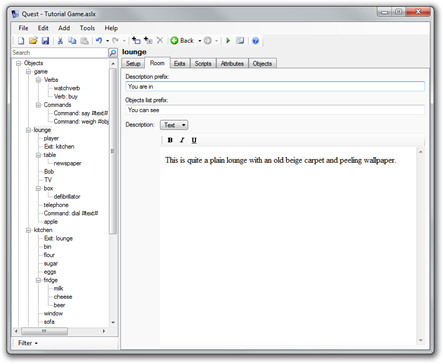
Task: Select the defibrillator tree item
Action: tap(67, 196)
